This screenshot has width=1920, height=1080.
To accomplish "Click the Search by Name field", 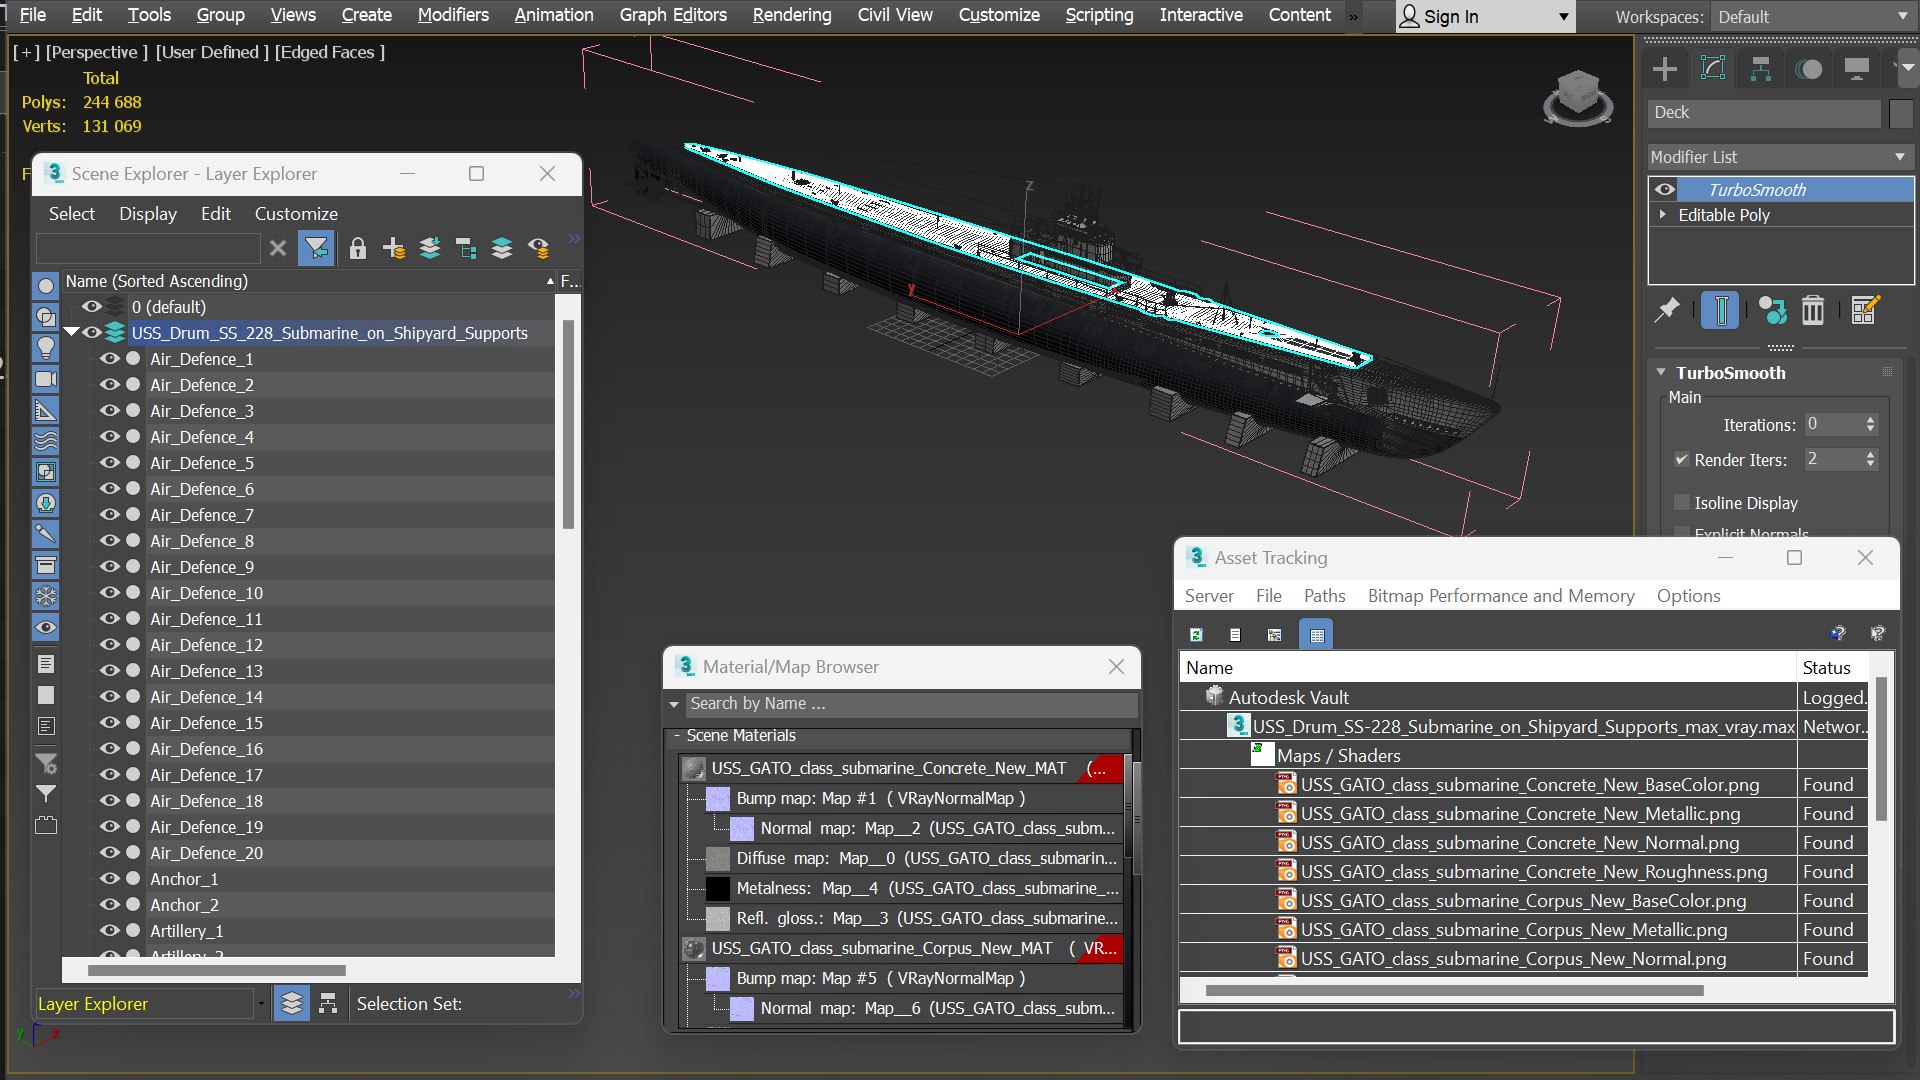I will pos(911,704).
